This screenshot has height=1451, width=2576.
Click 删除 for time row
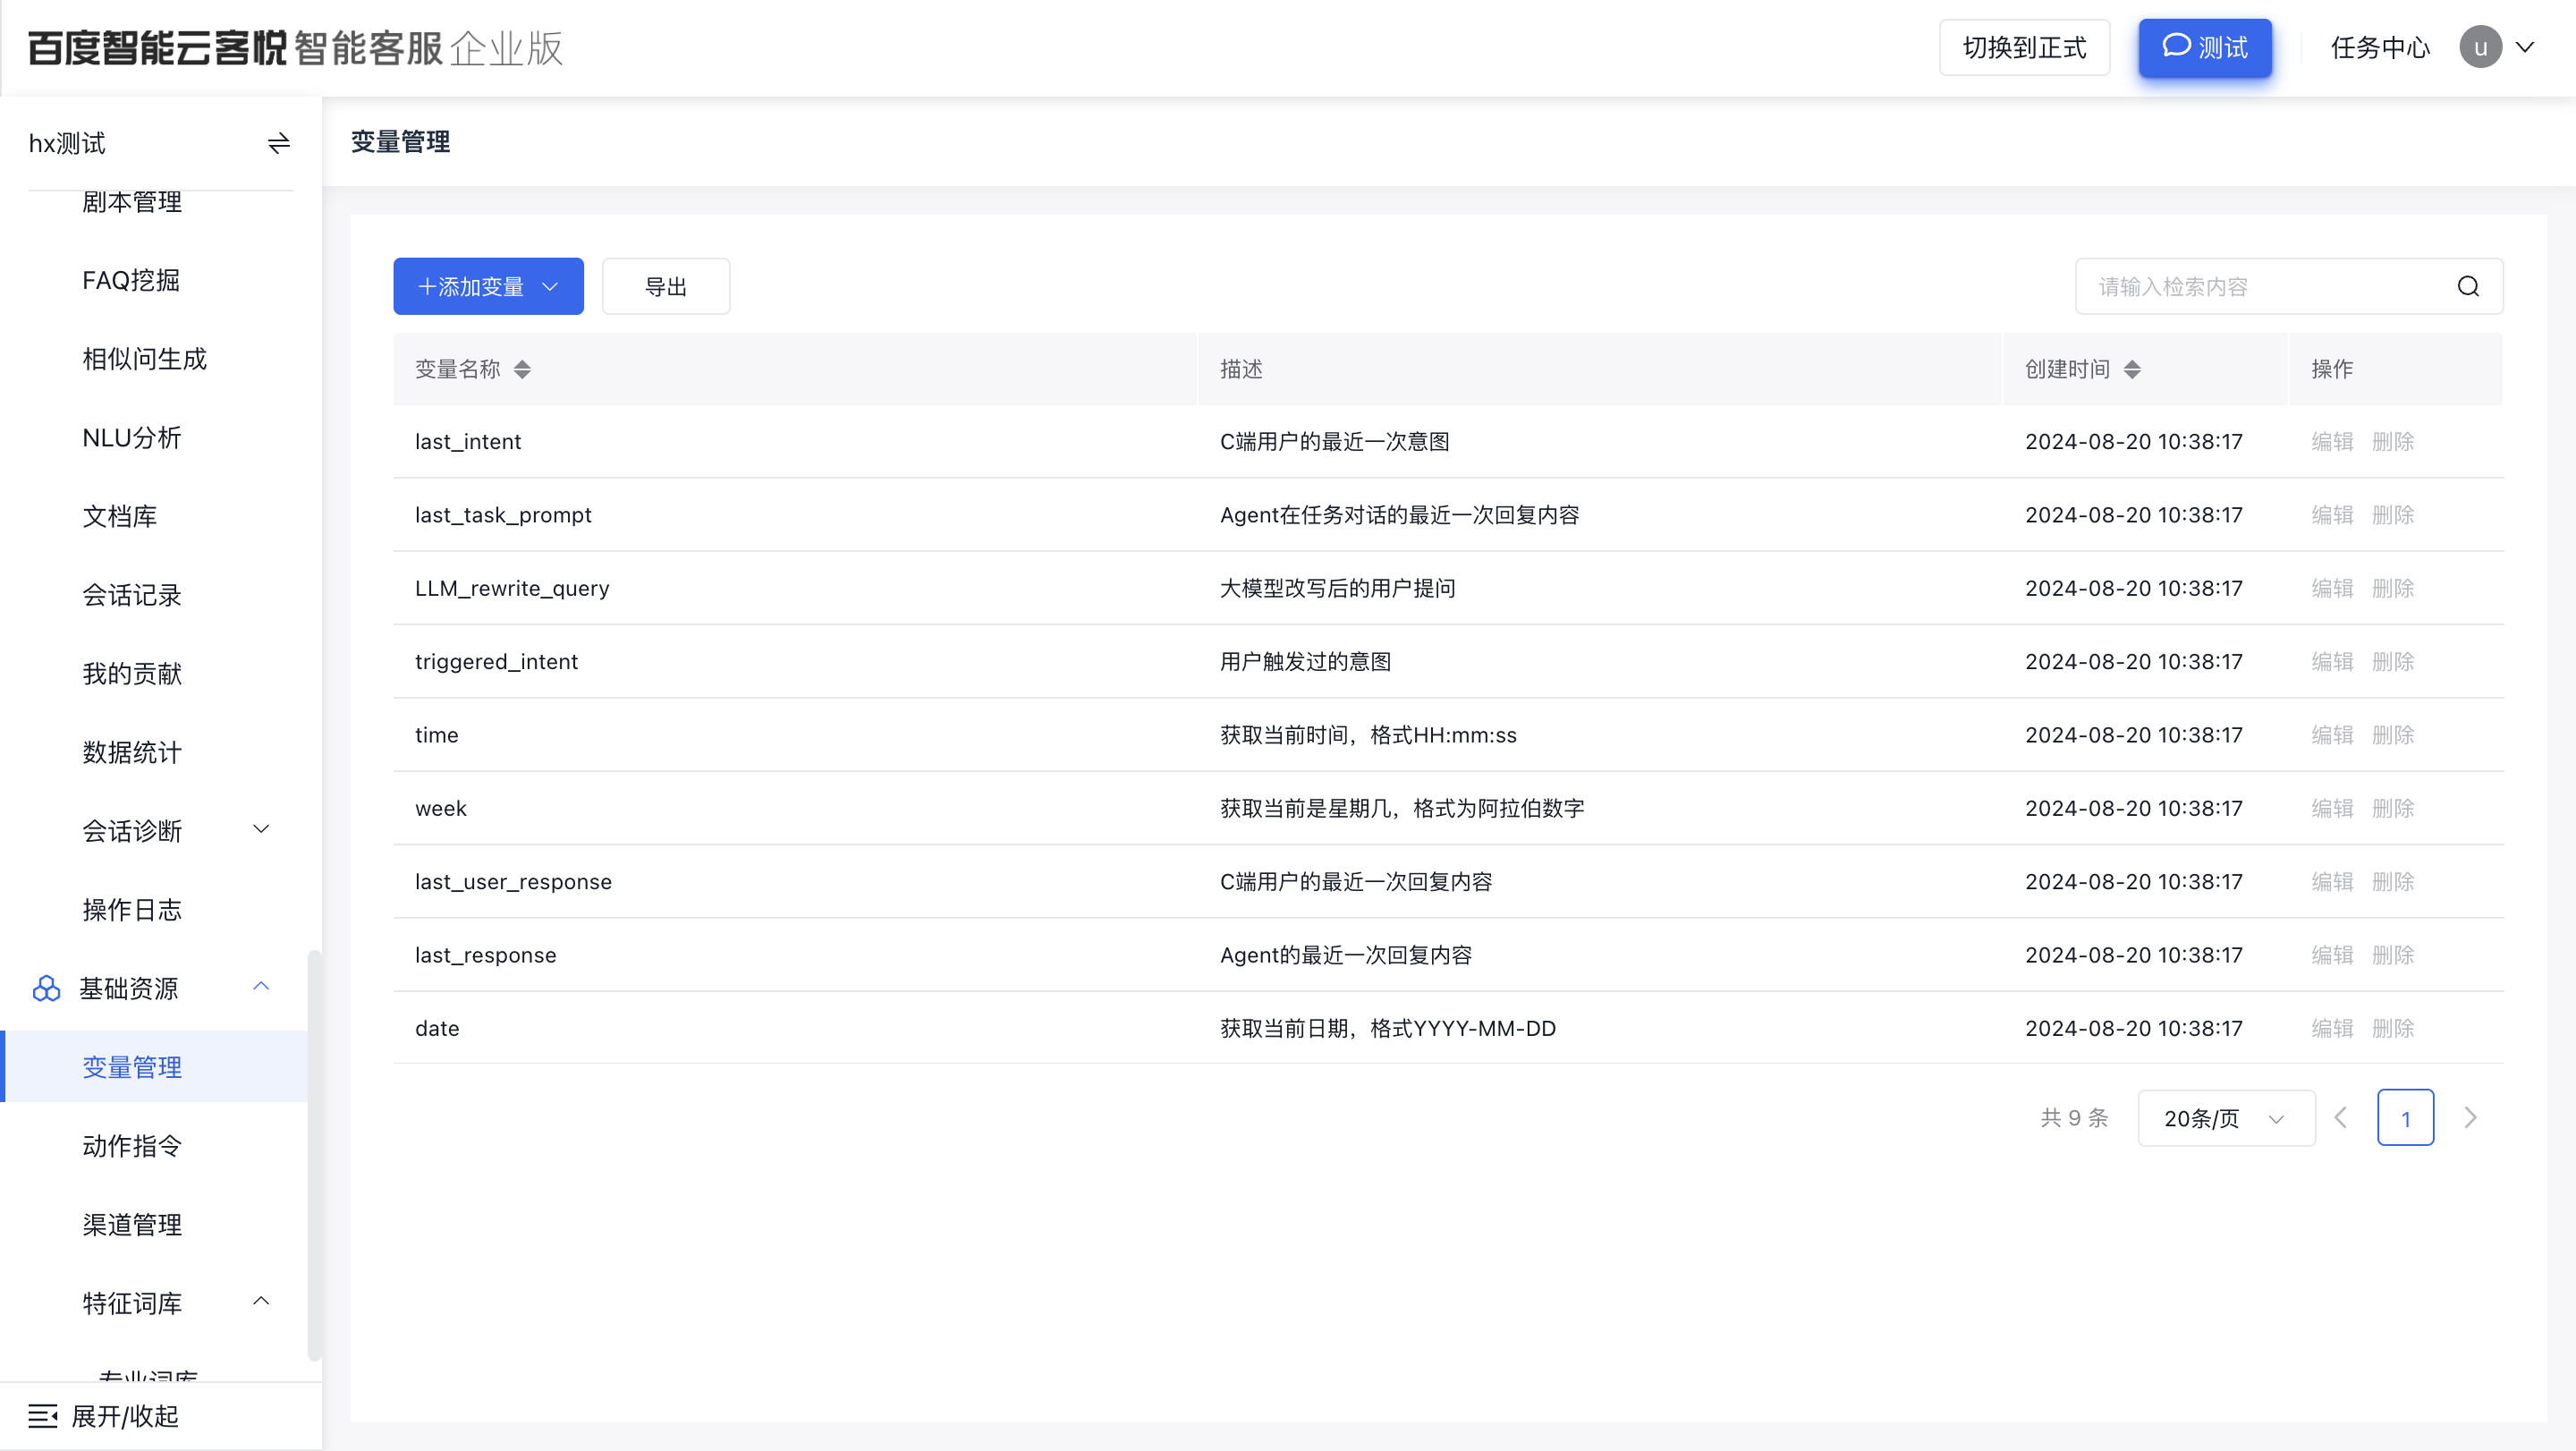click(x=2393, y=734)
